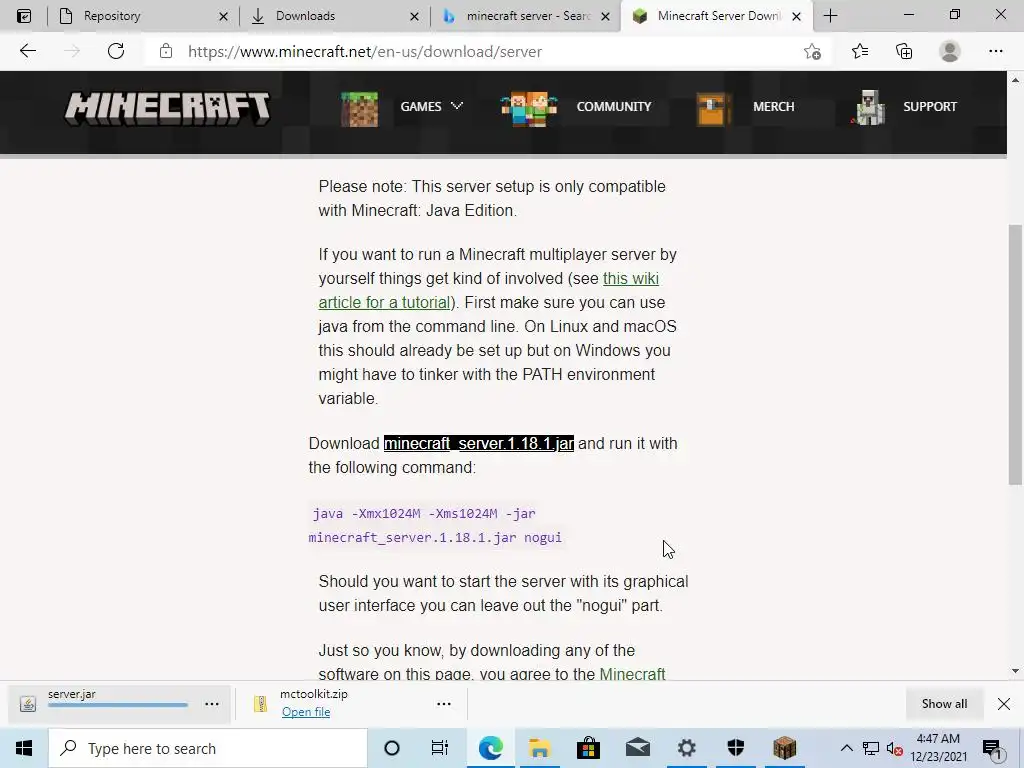Screen dimensions: 1024x768
Task: Click scroll down arrow on scrollbar
Action: [1015, 671]
